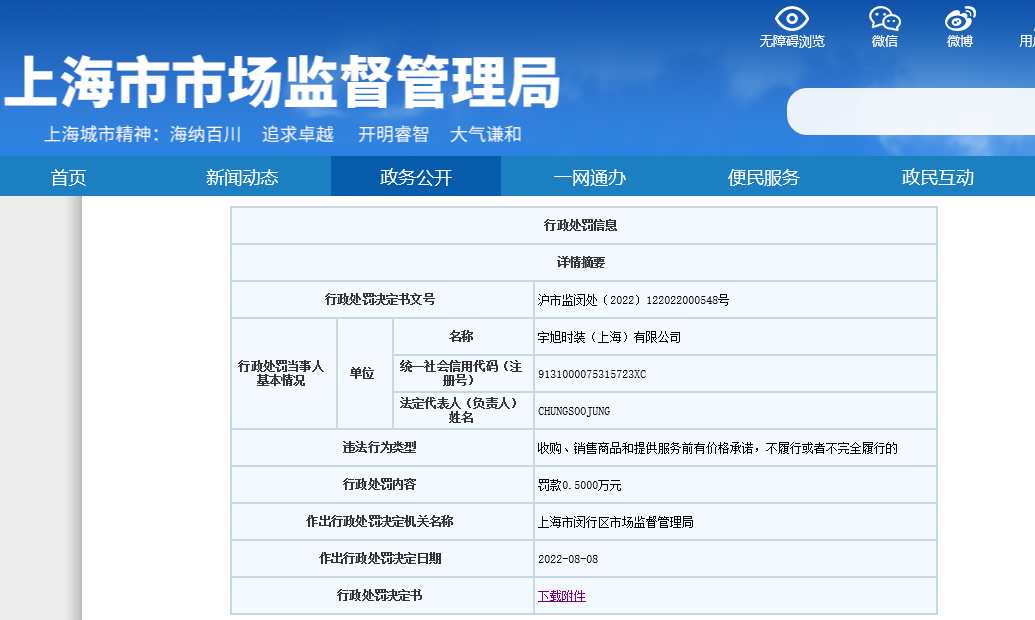Select penalty text 罚款0.5000万元
This screenshot has height=620, width=1035.
(x=580, y=485)
